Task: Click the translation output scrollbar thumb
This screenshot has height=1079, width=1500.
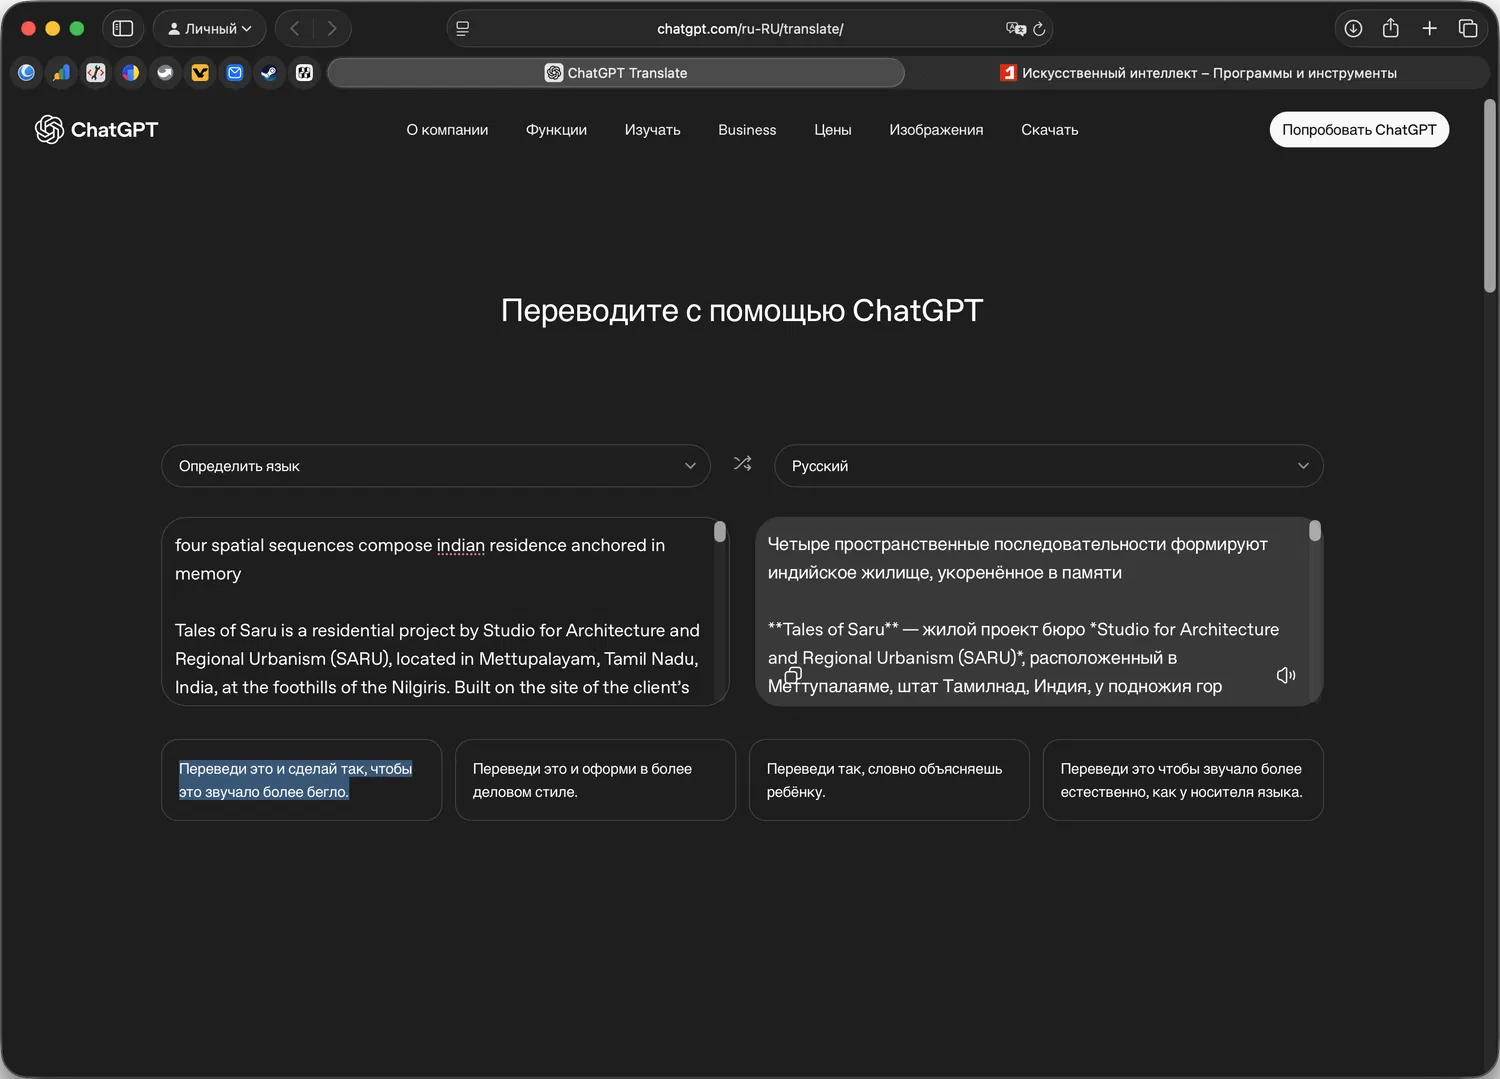Action: (1315, 531)
